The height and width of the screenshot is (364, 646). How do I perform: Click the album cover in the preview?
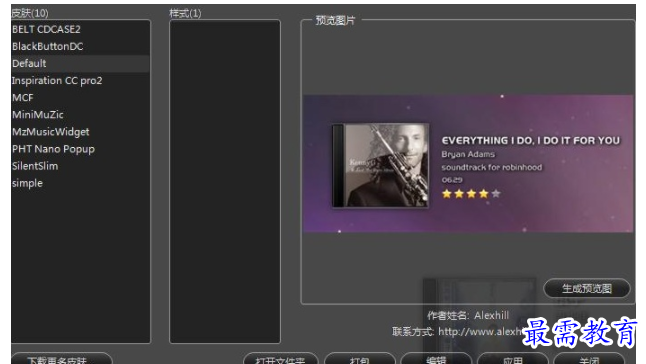(380, 165)
